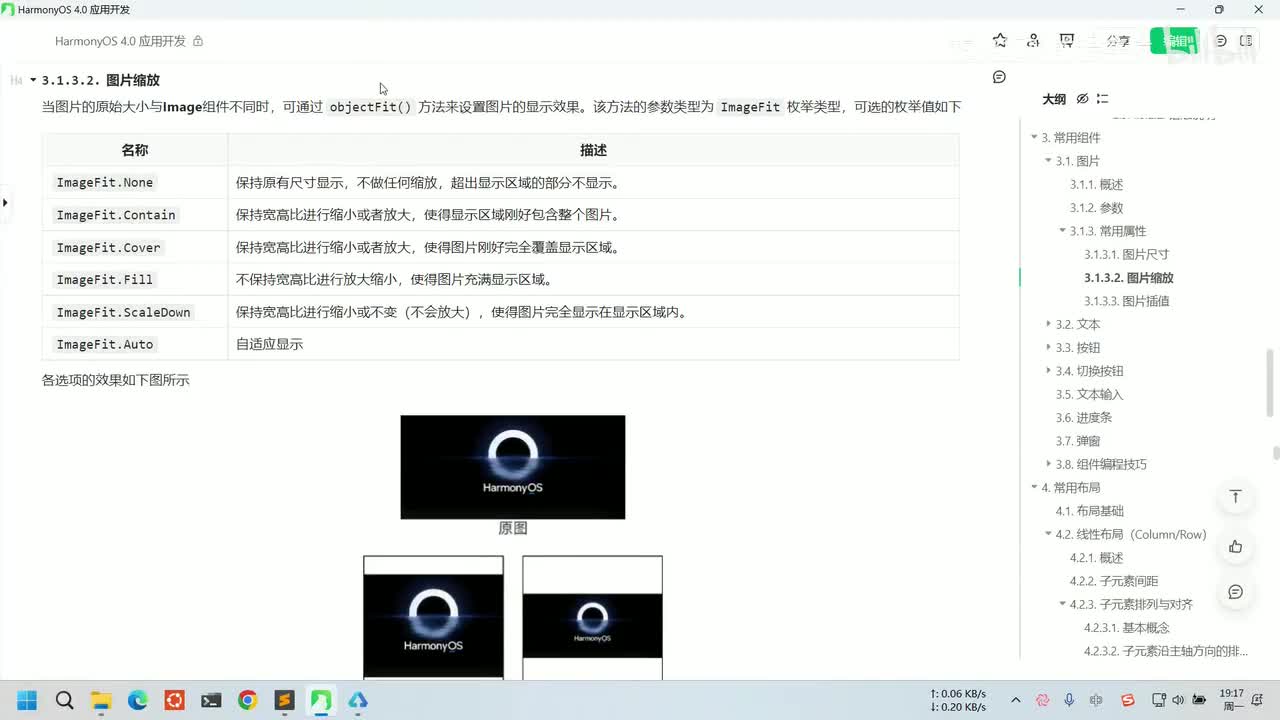Jump to 3.1.3.3. 图片插值 in the outline
The width and height of the screenshot is (1280, 720).
(x=1126, y=301)
